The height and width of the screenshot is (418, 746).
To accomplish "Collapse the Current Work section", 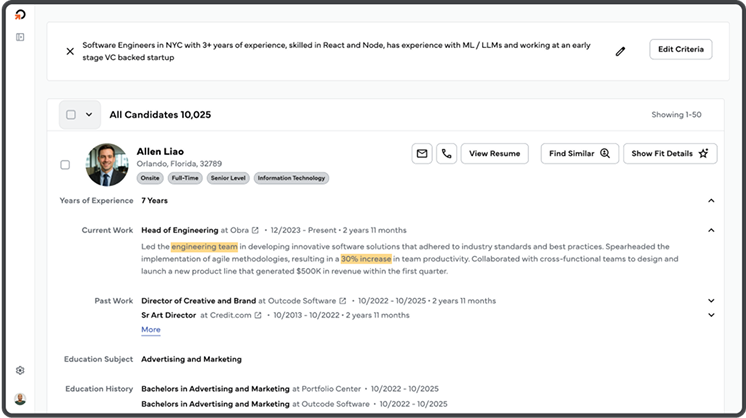I will point(711,230).
